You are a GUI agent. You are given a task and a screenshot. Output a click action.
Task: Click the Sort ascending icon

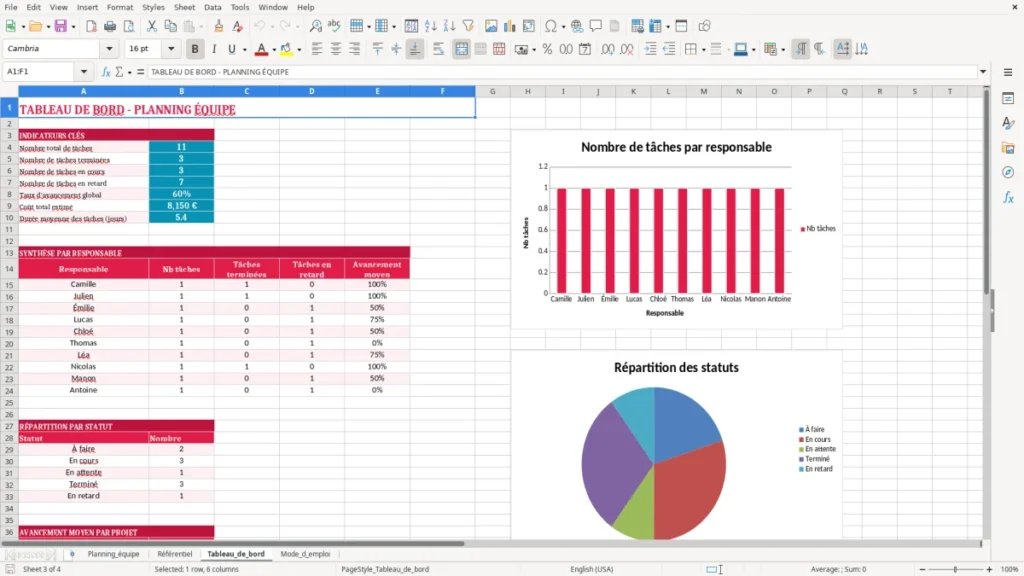[x=430, y=26]
